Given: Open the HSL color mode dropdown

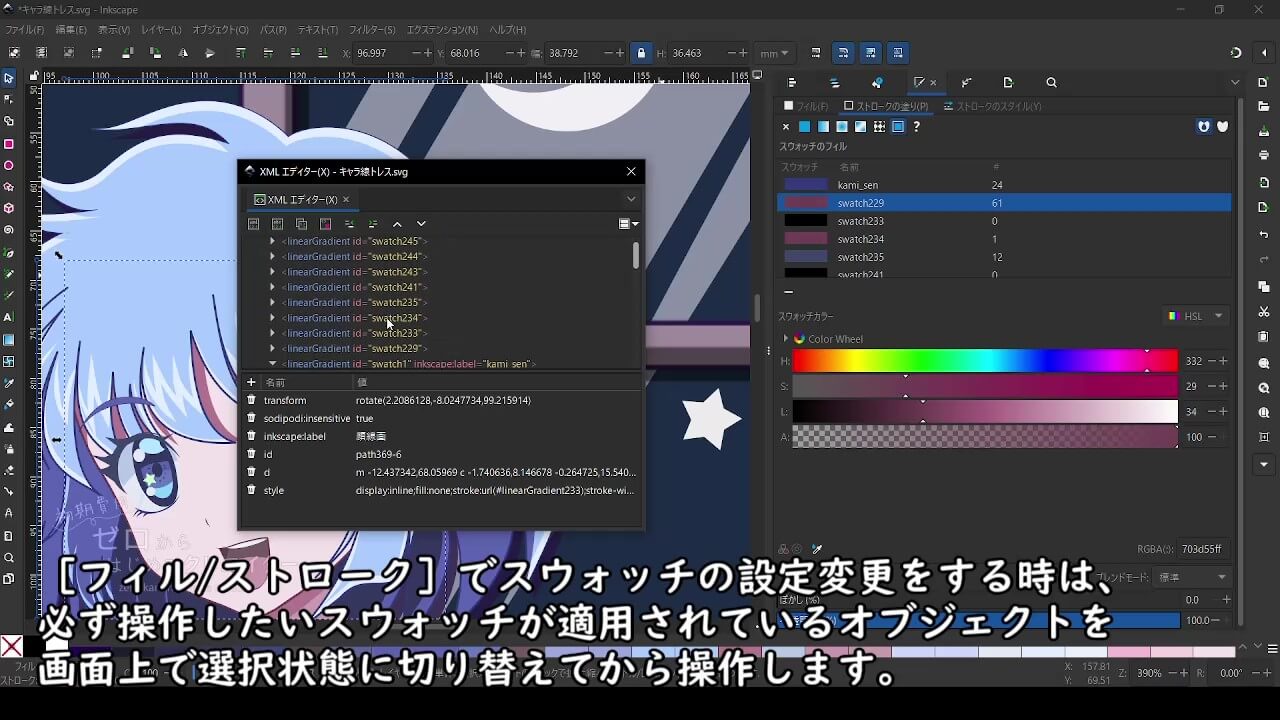Looking at the screenshot, I should coord(1196,316).
